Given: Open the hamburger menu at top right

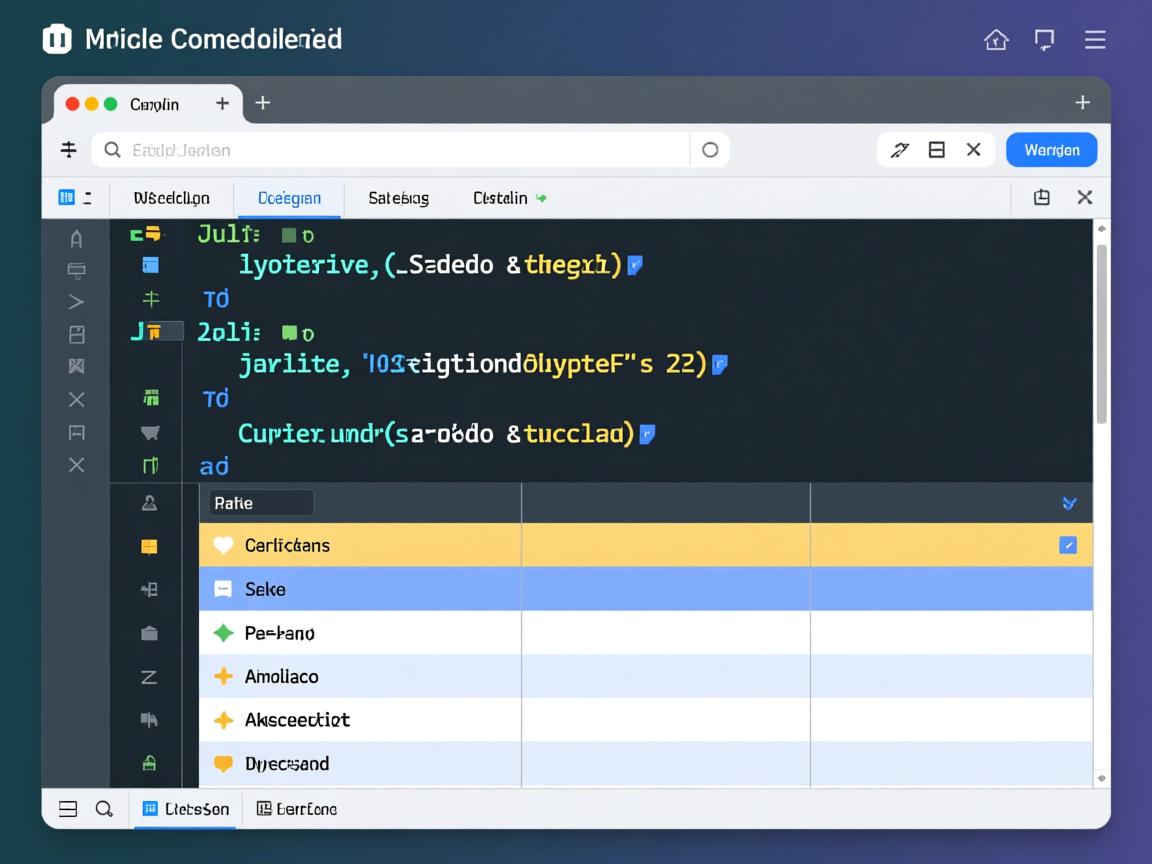Looking at the screenshot, I should tap(1095, 40).
